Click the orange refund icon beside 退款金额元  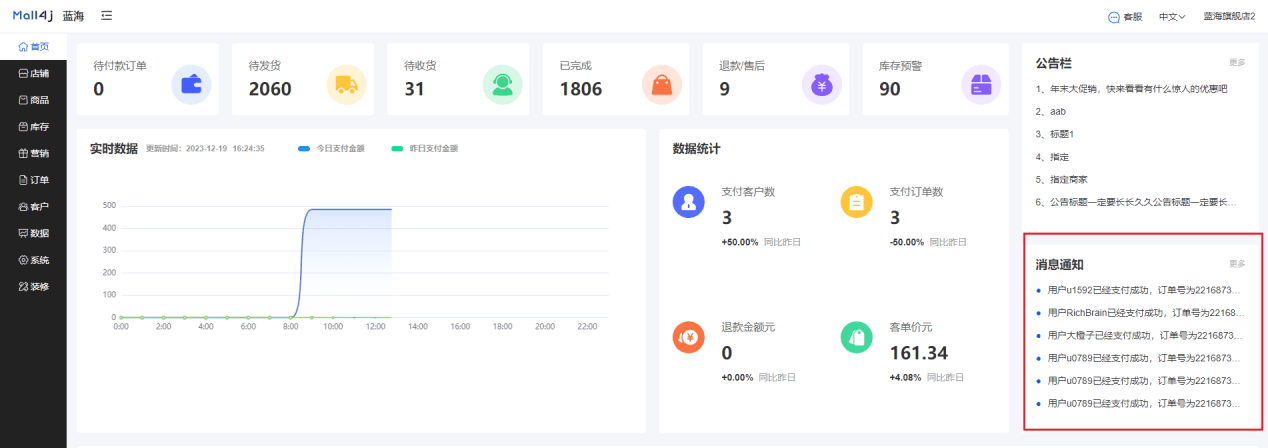(x=689, y=337)
